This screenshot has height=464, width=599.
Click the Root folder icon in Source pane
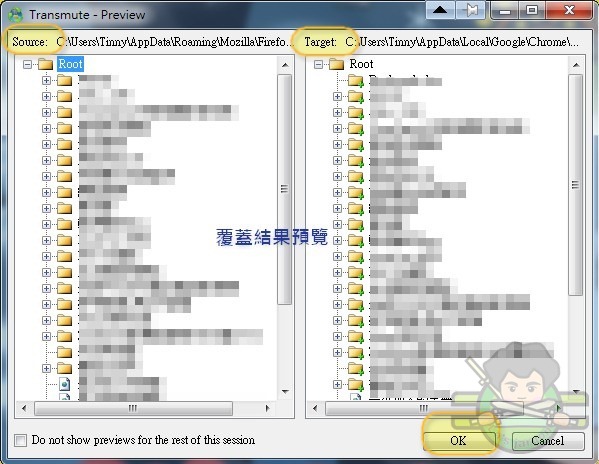click(45, 64)
